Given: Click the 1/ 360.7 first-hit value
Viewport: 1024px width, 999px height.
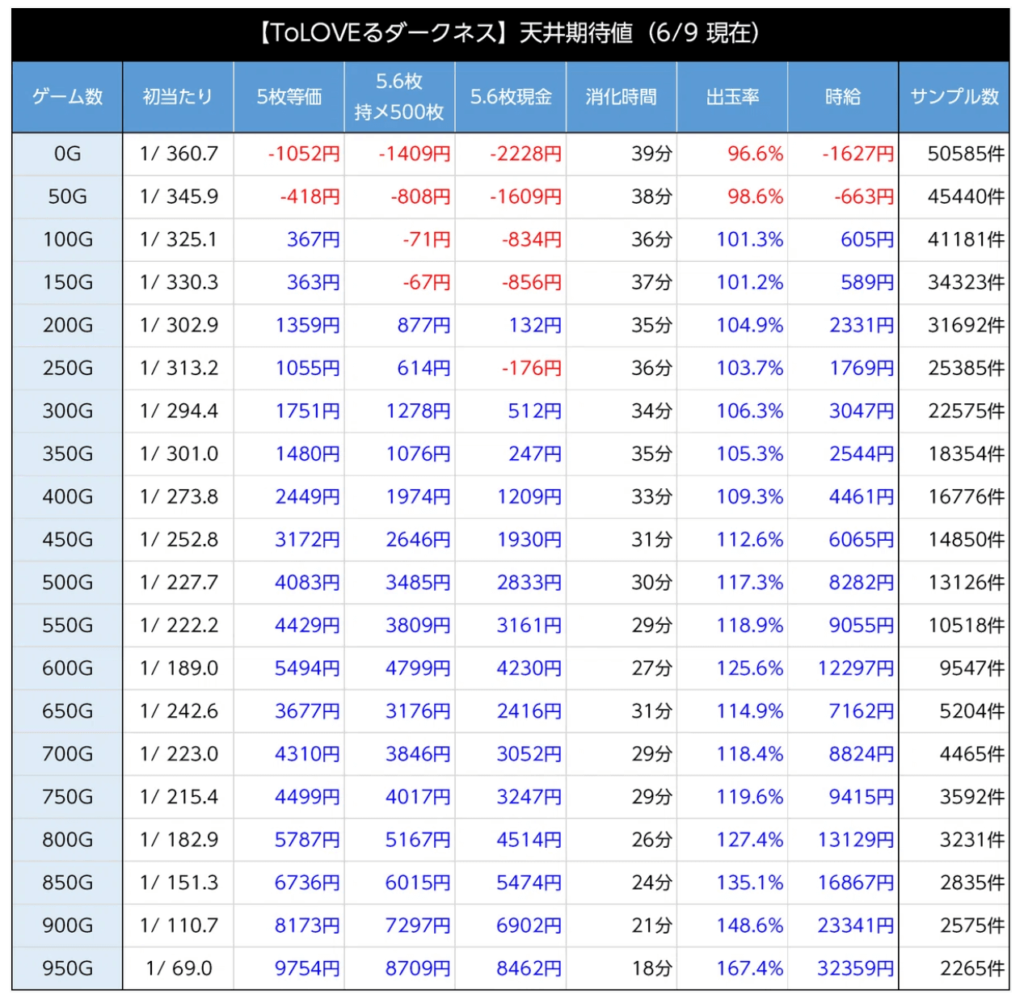Looking at the screenshot, I should tap(178, 153).
